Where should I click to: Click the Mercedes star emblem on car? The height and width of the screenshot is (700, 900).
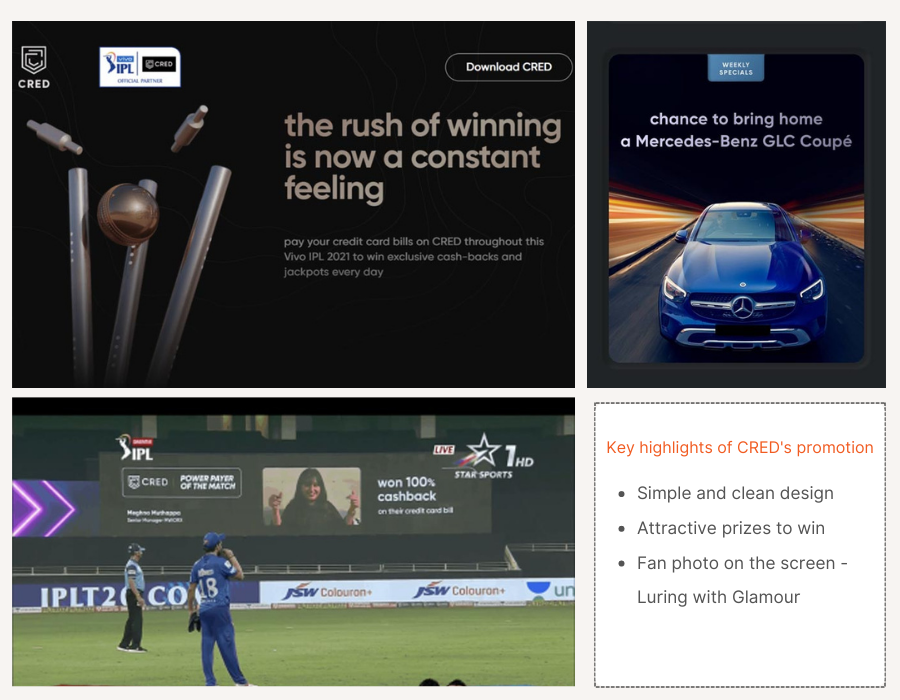click(742, 308)
